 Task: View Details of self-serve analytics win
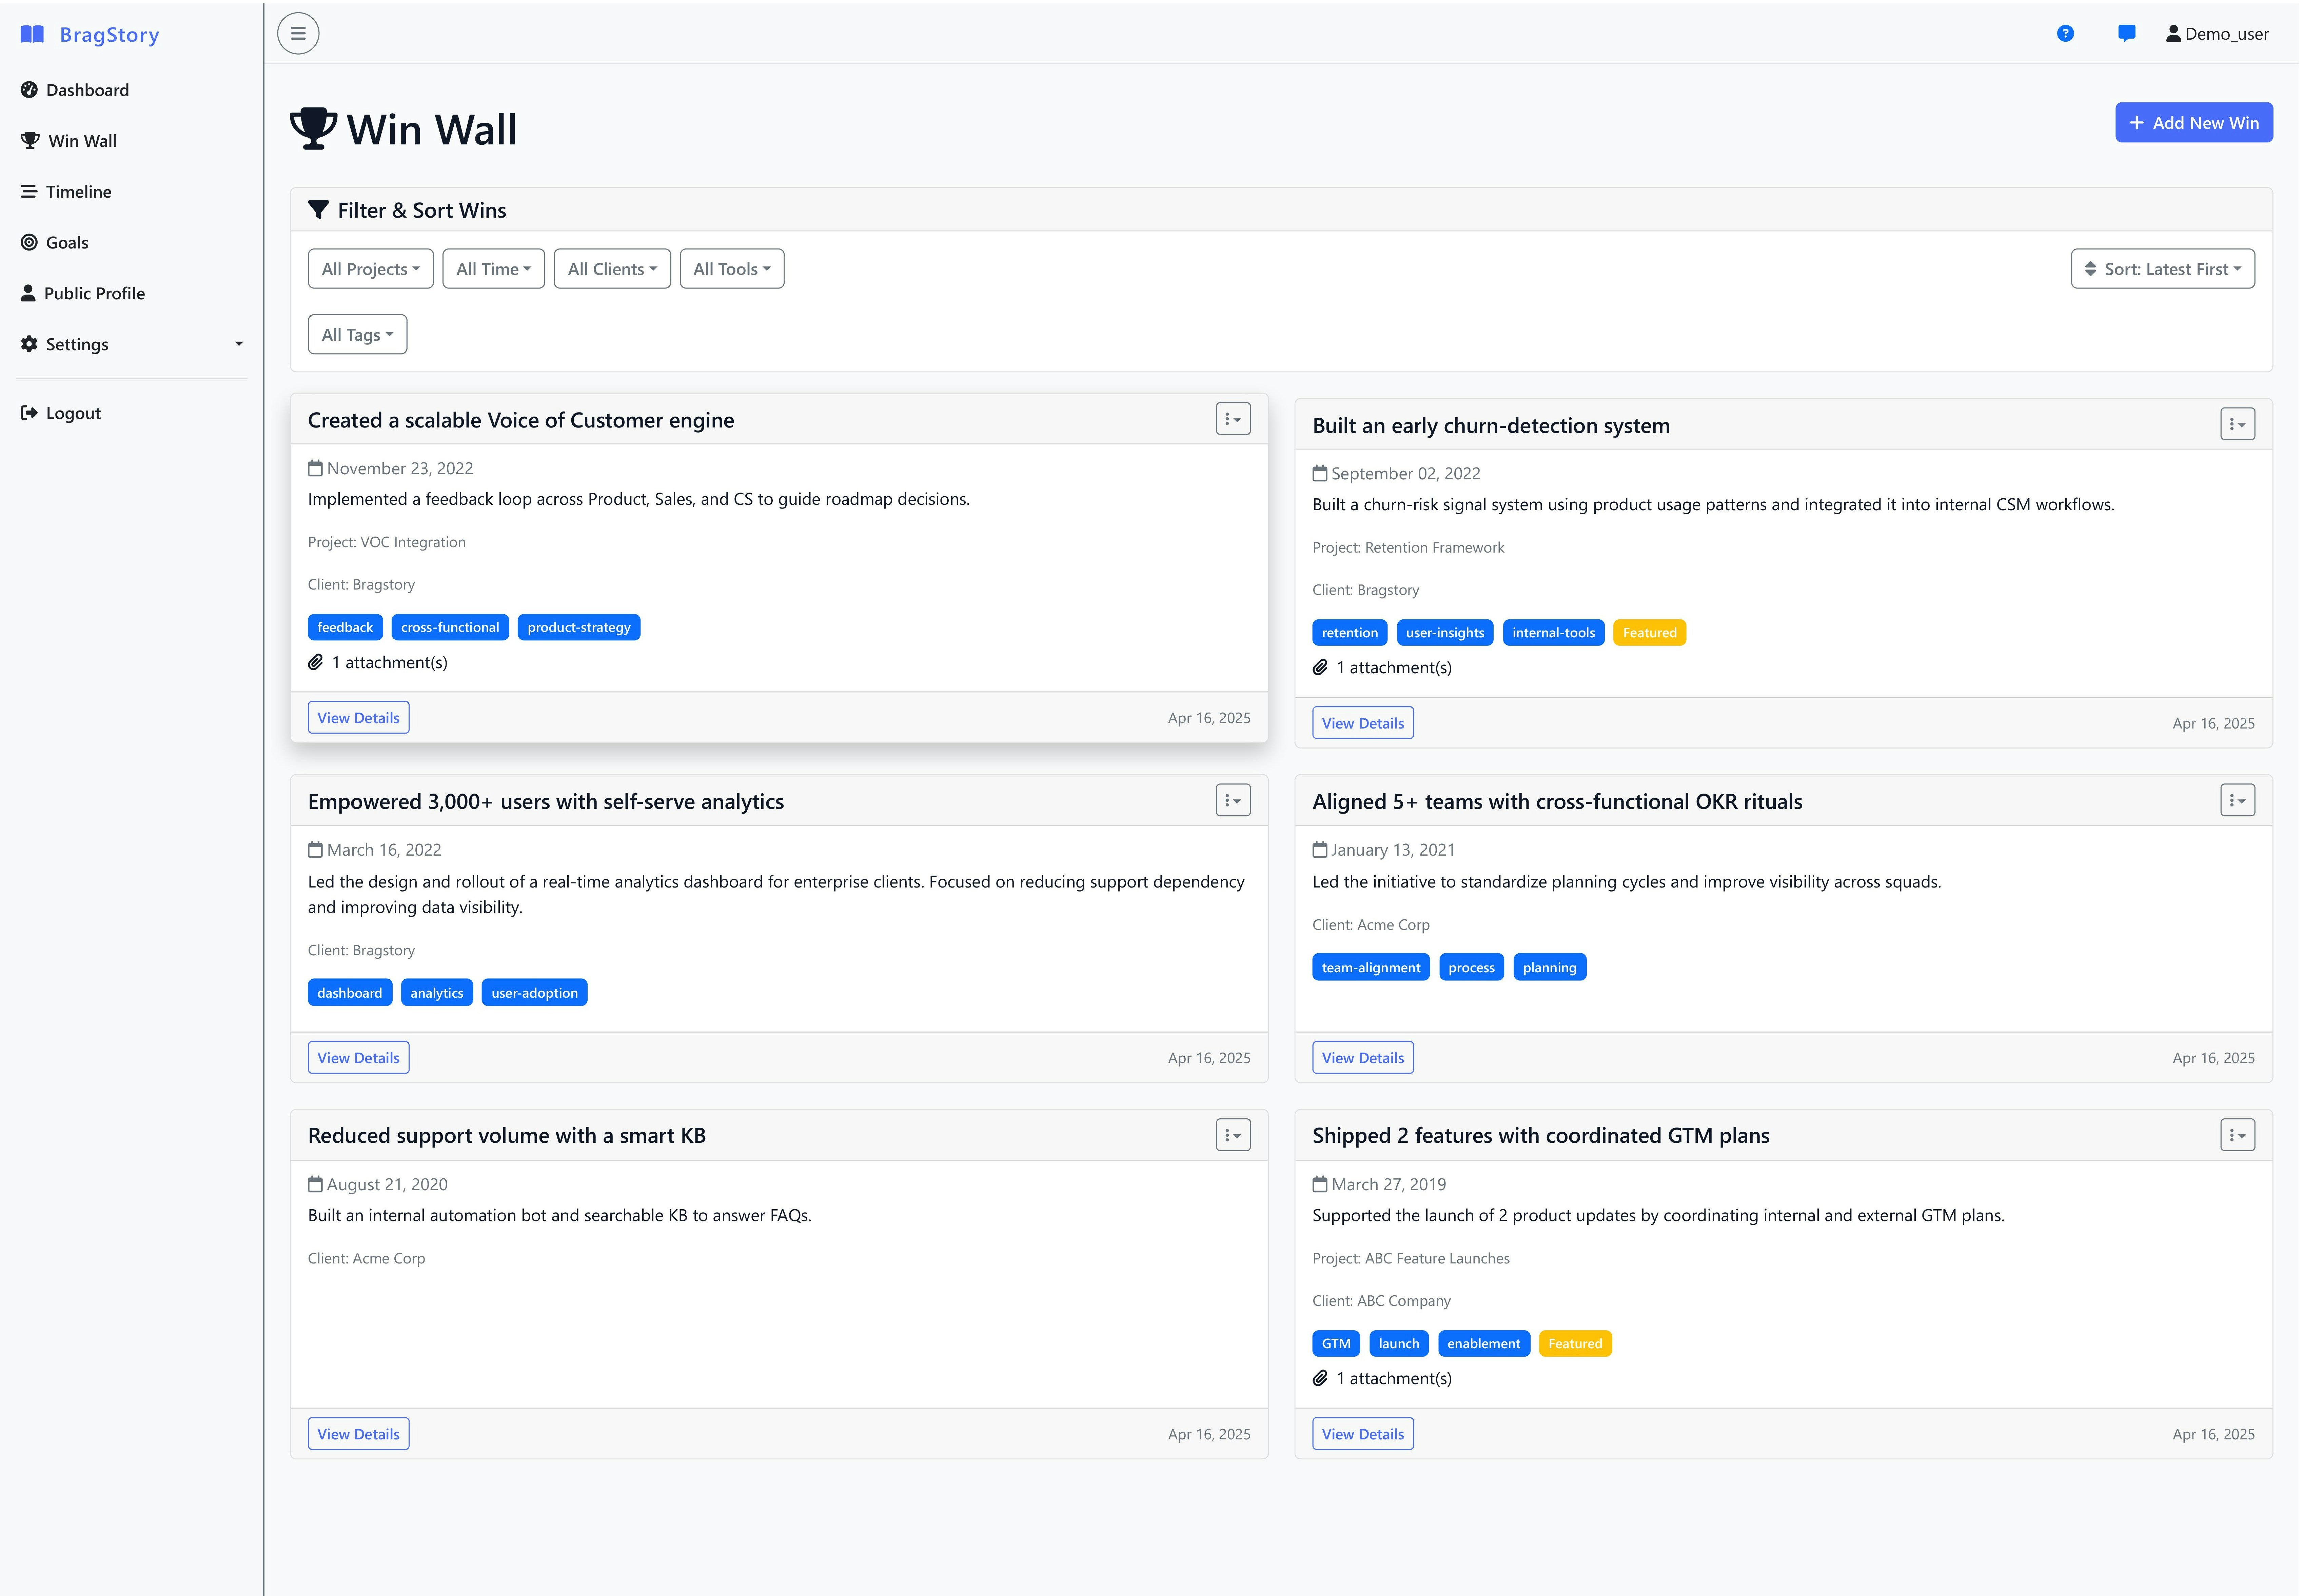point(358,1058)
